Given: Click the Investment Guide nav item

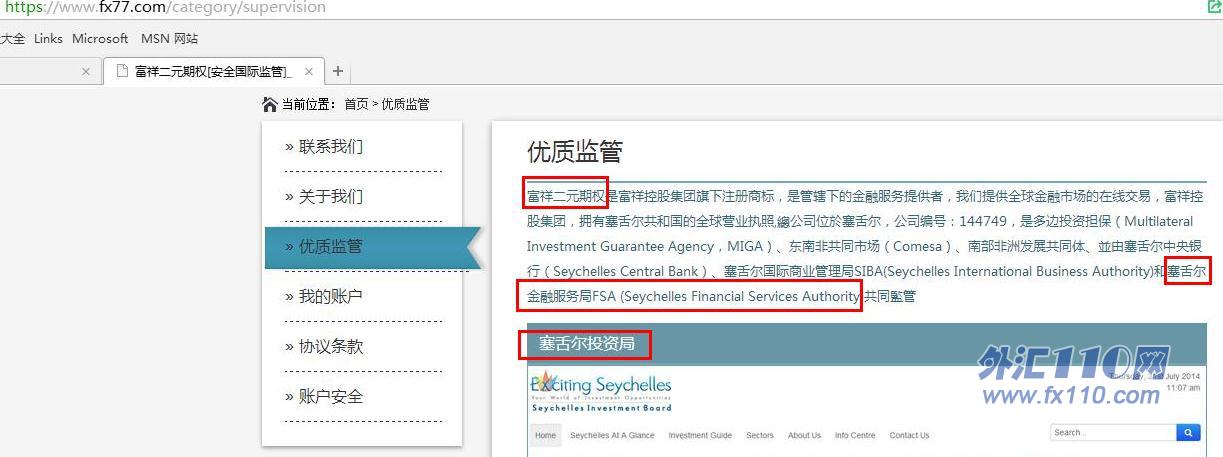Looking at the screenshot, I should click(x=700, y=435).
